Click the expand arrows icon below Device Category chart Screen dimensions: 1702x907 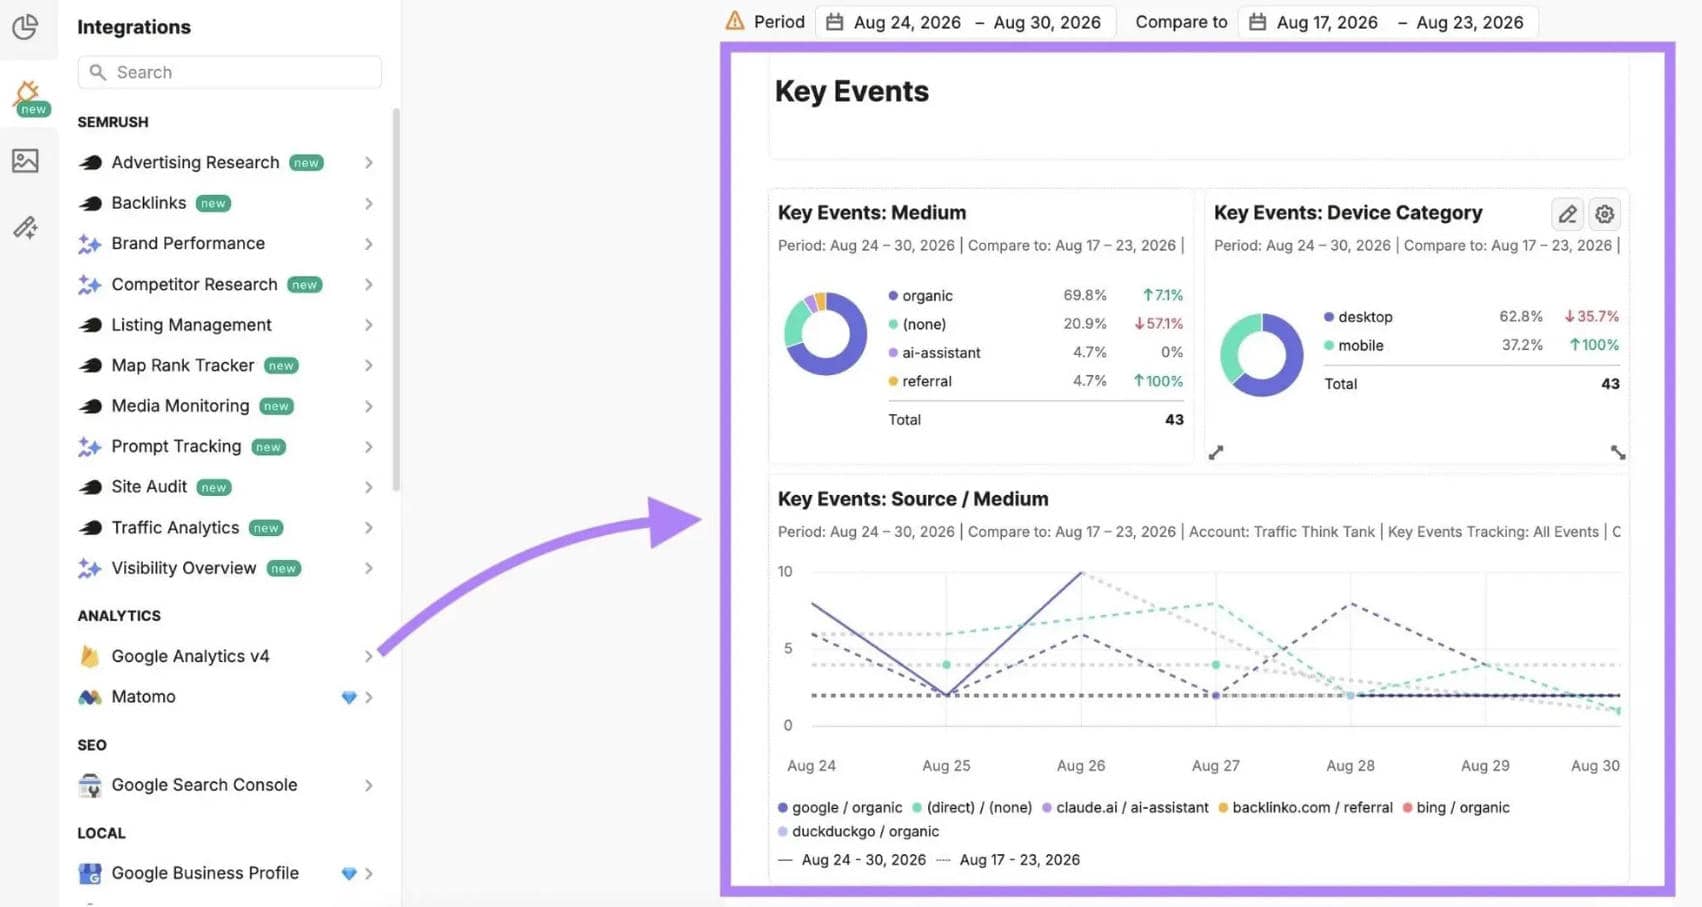(x=1216, y=453)
